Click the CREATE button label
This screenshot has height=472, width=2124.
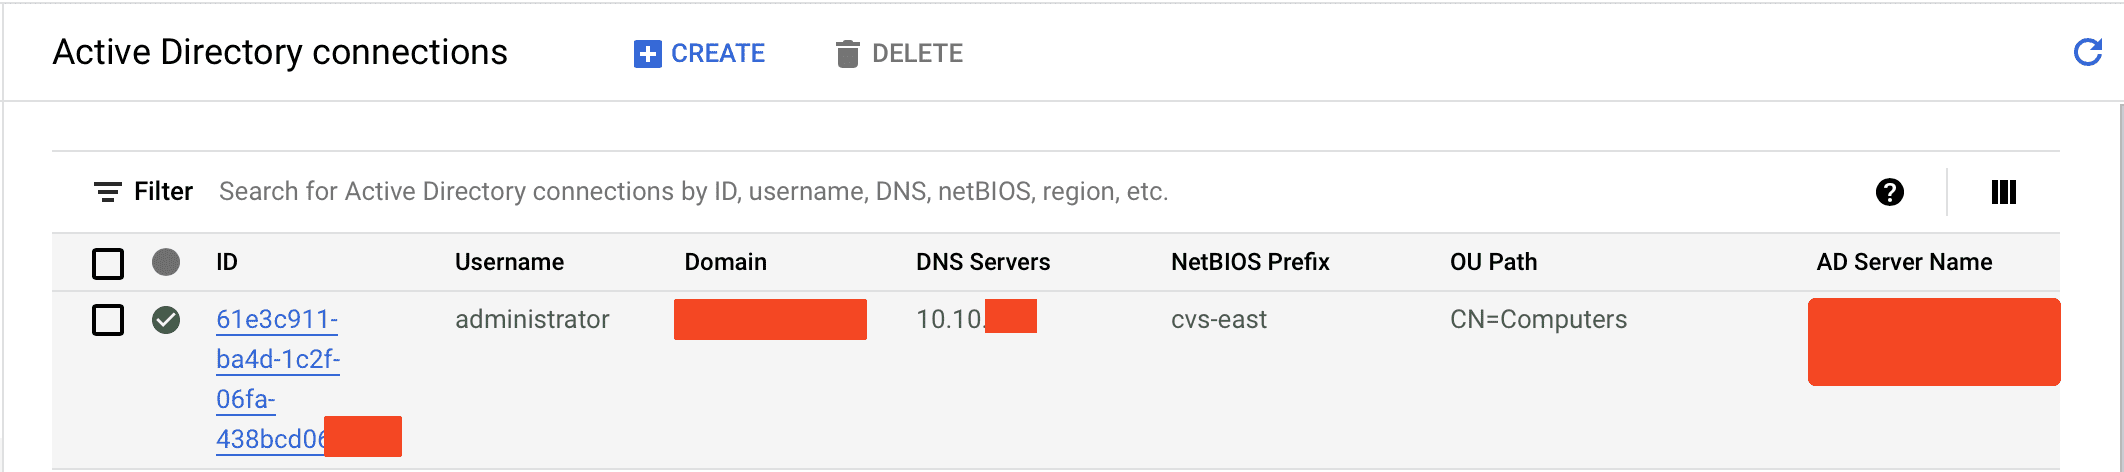pos(717,54)
